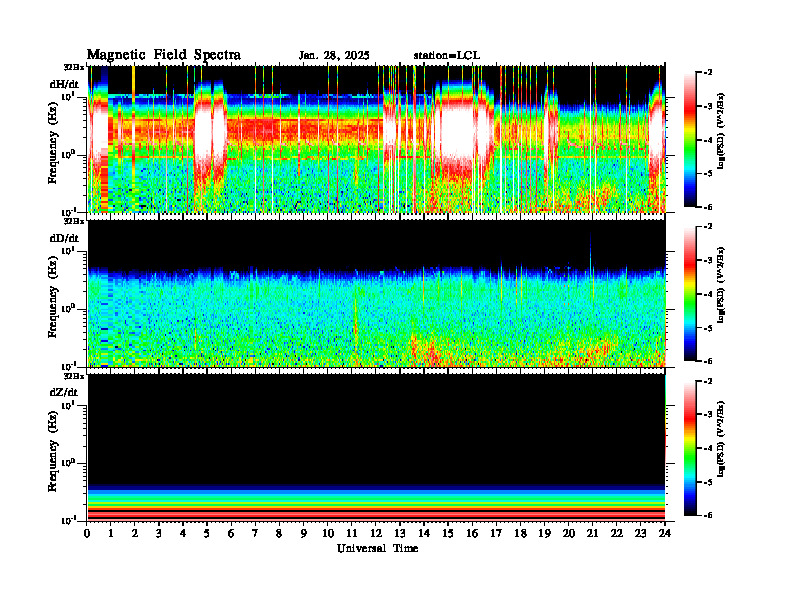
Task: Click the dH/dt panel colorbar
Action: point(690,140)
